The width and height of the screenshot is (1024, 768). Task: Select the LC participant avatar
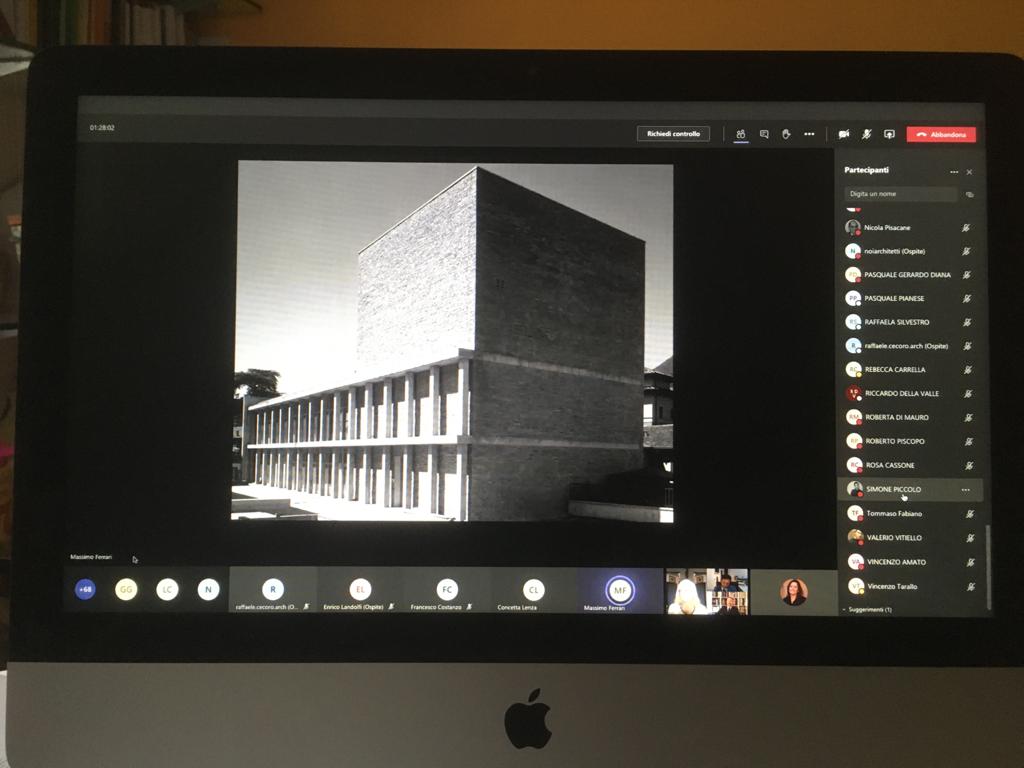[x=167, y=589]
